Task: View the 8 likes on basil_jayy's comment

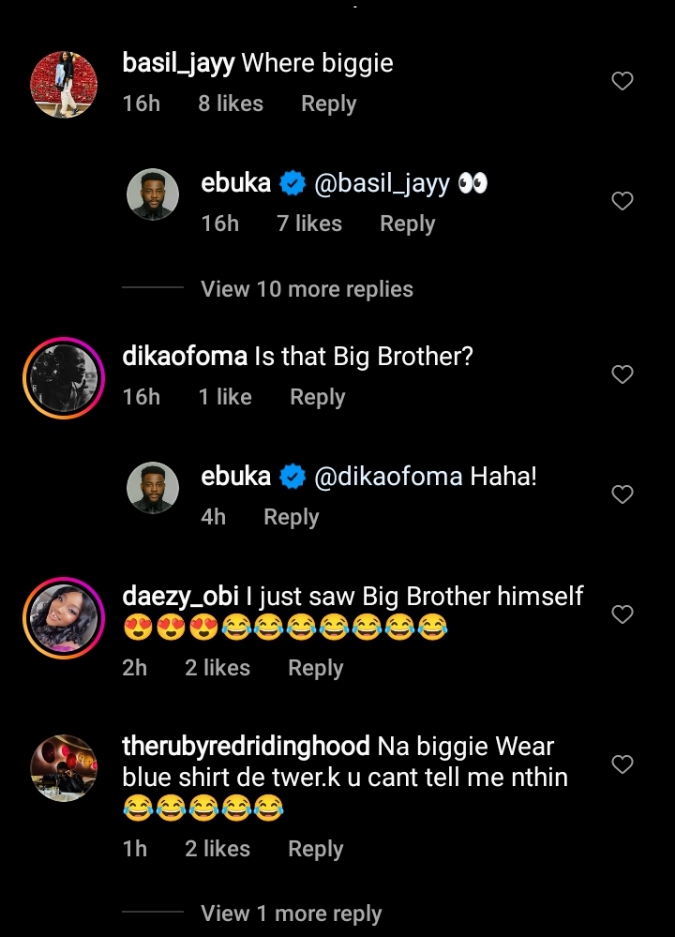Action: [x=230, y=104]
